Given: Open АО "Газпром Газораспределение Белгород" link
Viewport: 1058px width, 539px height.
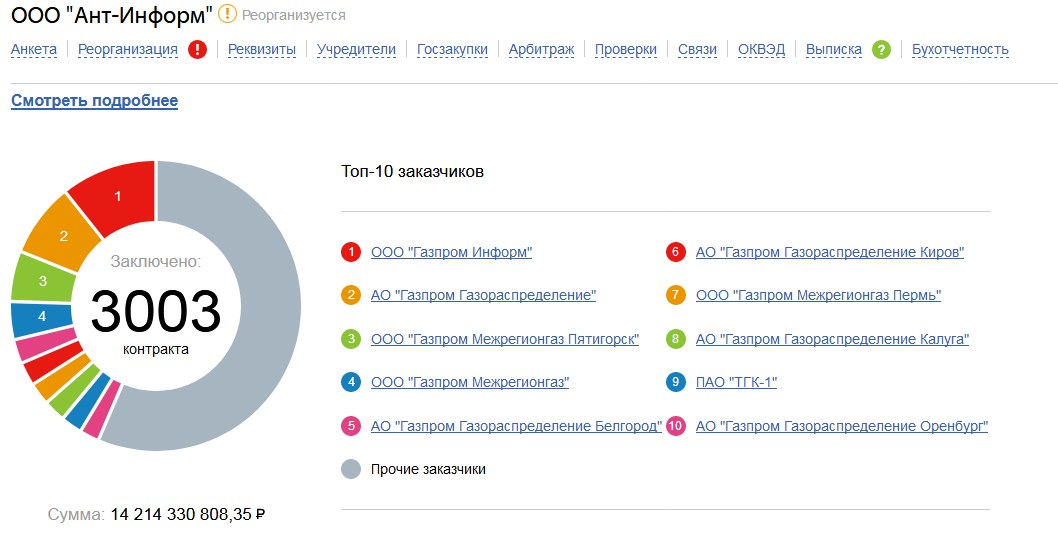Looking at the screenshot, I should pos(516,426).
